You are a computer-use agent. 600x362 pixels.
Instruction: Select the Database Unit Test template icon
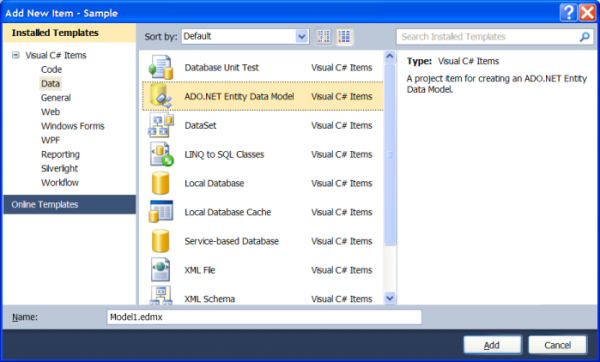(161, 67)
